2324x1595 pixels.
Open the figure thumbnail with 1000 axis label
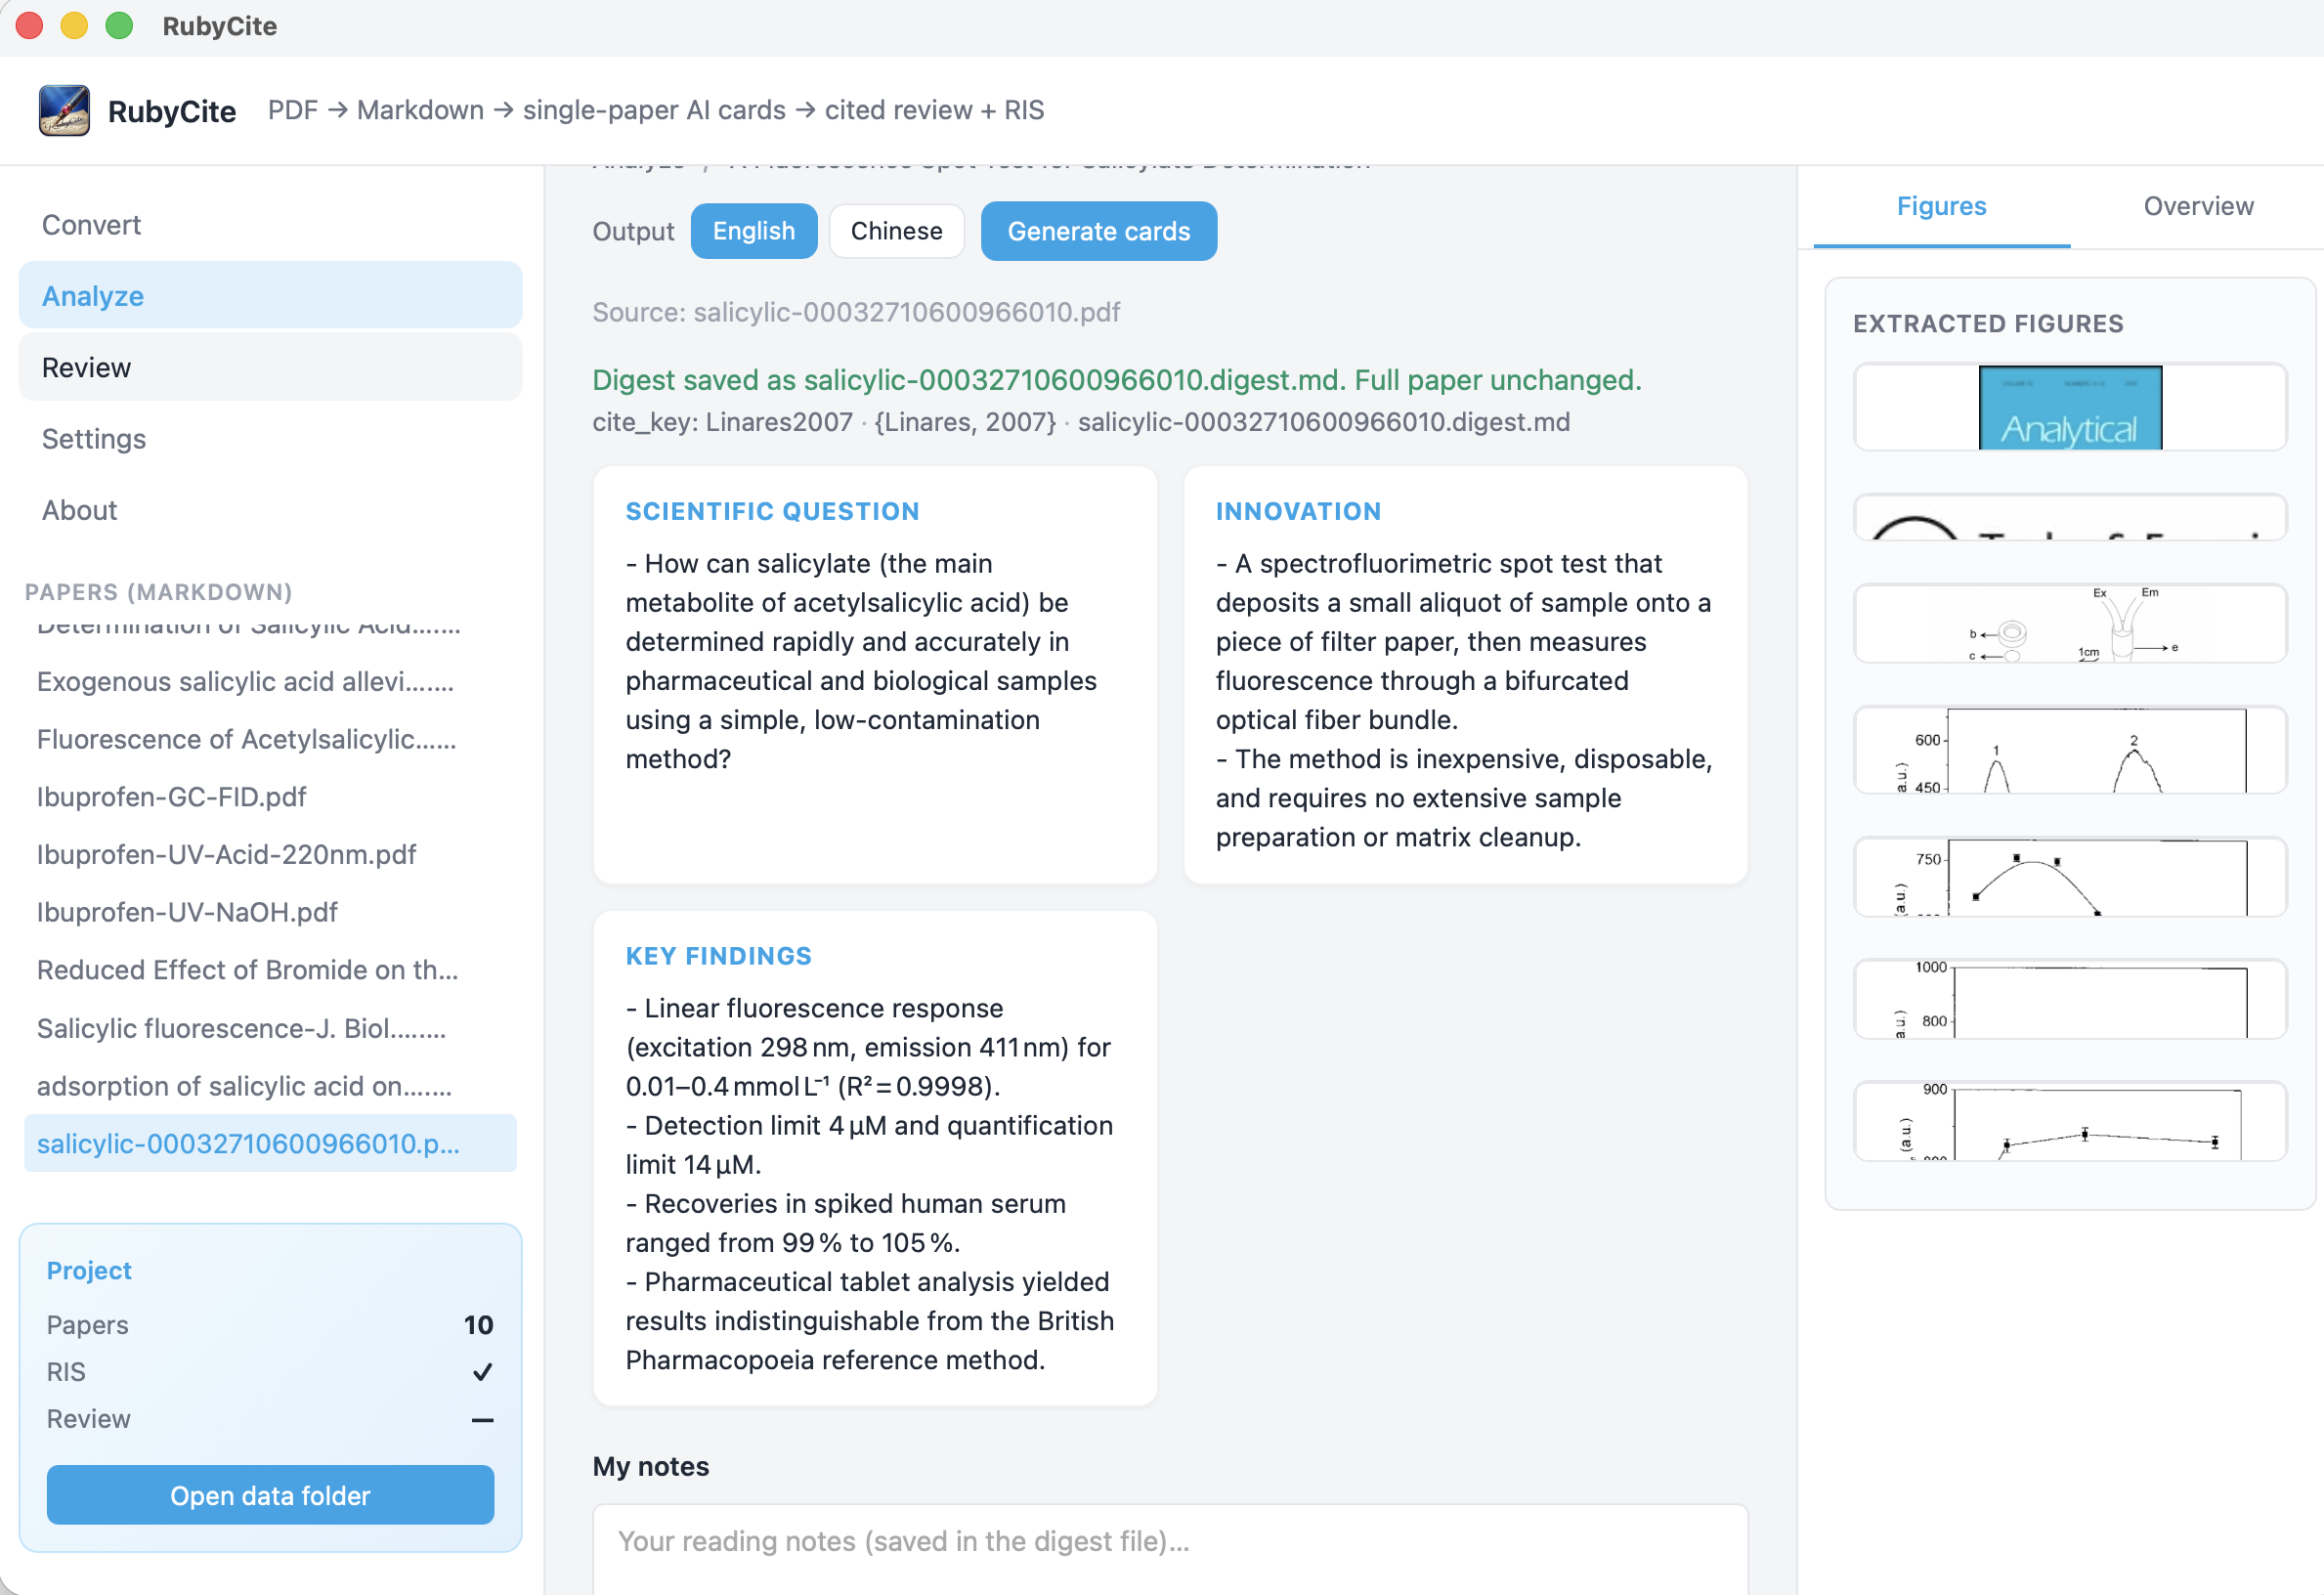click(x=2070, y=999)
